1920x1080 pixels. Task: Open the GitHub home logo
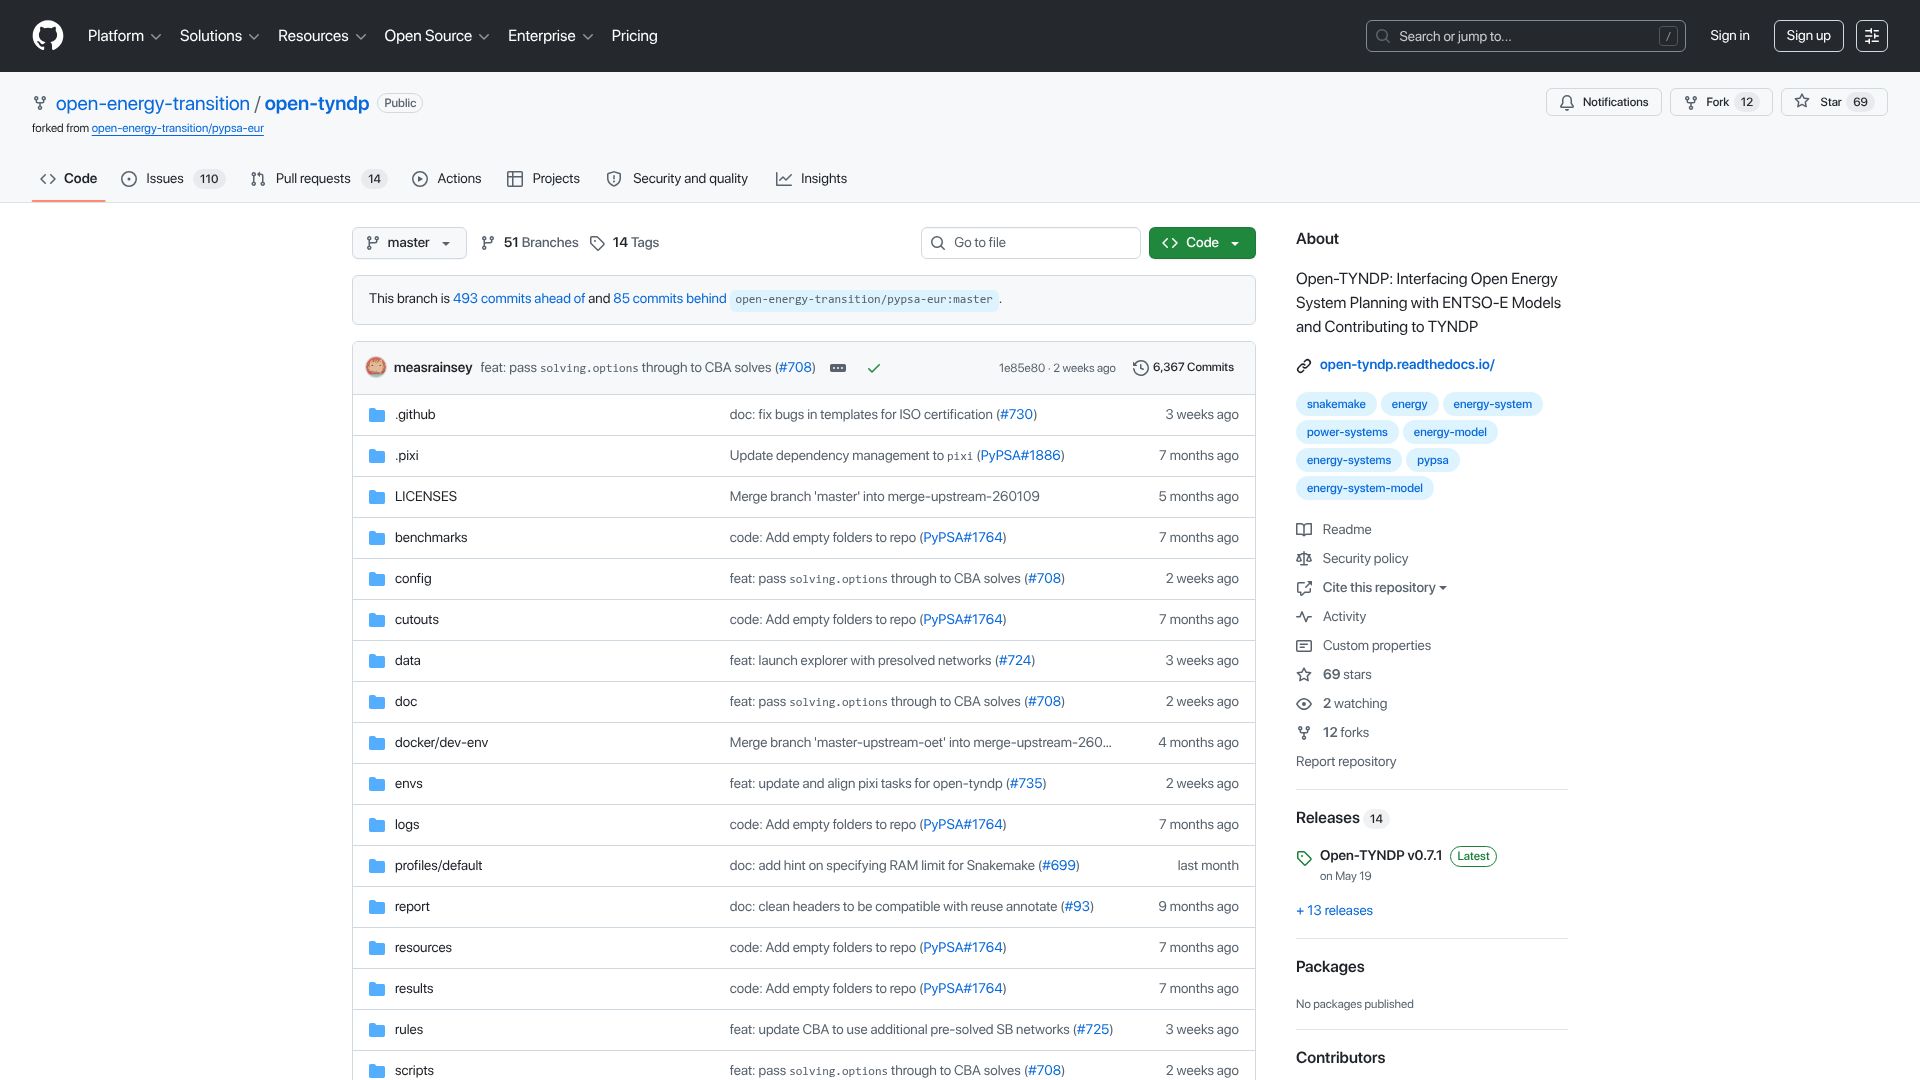pos(48,36)
